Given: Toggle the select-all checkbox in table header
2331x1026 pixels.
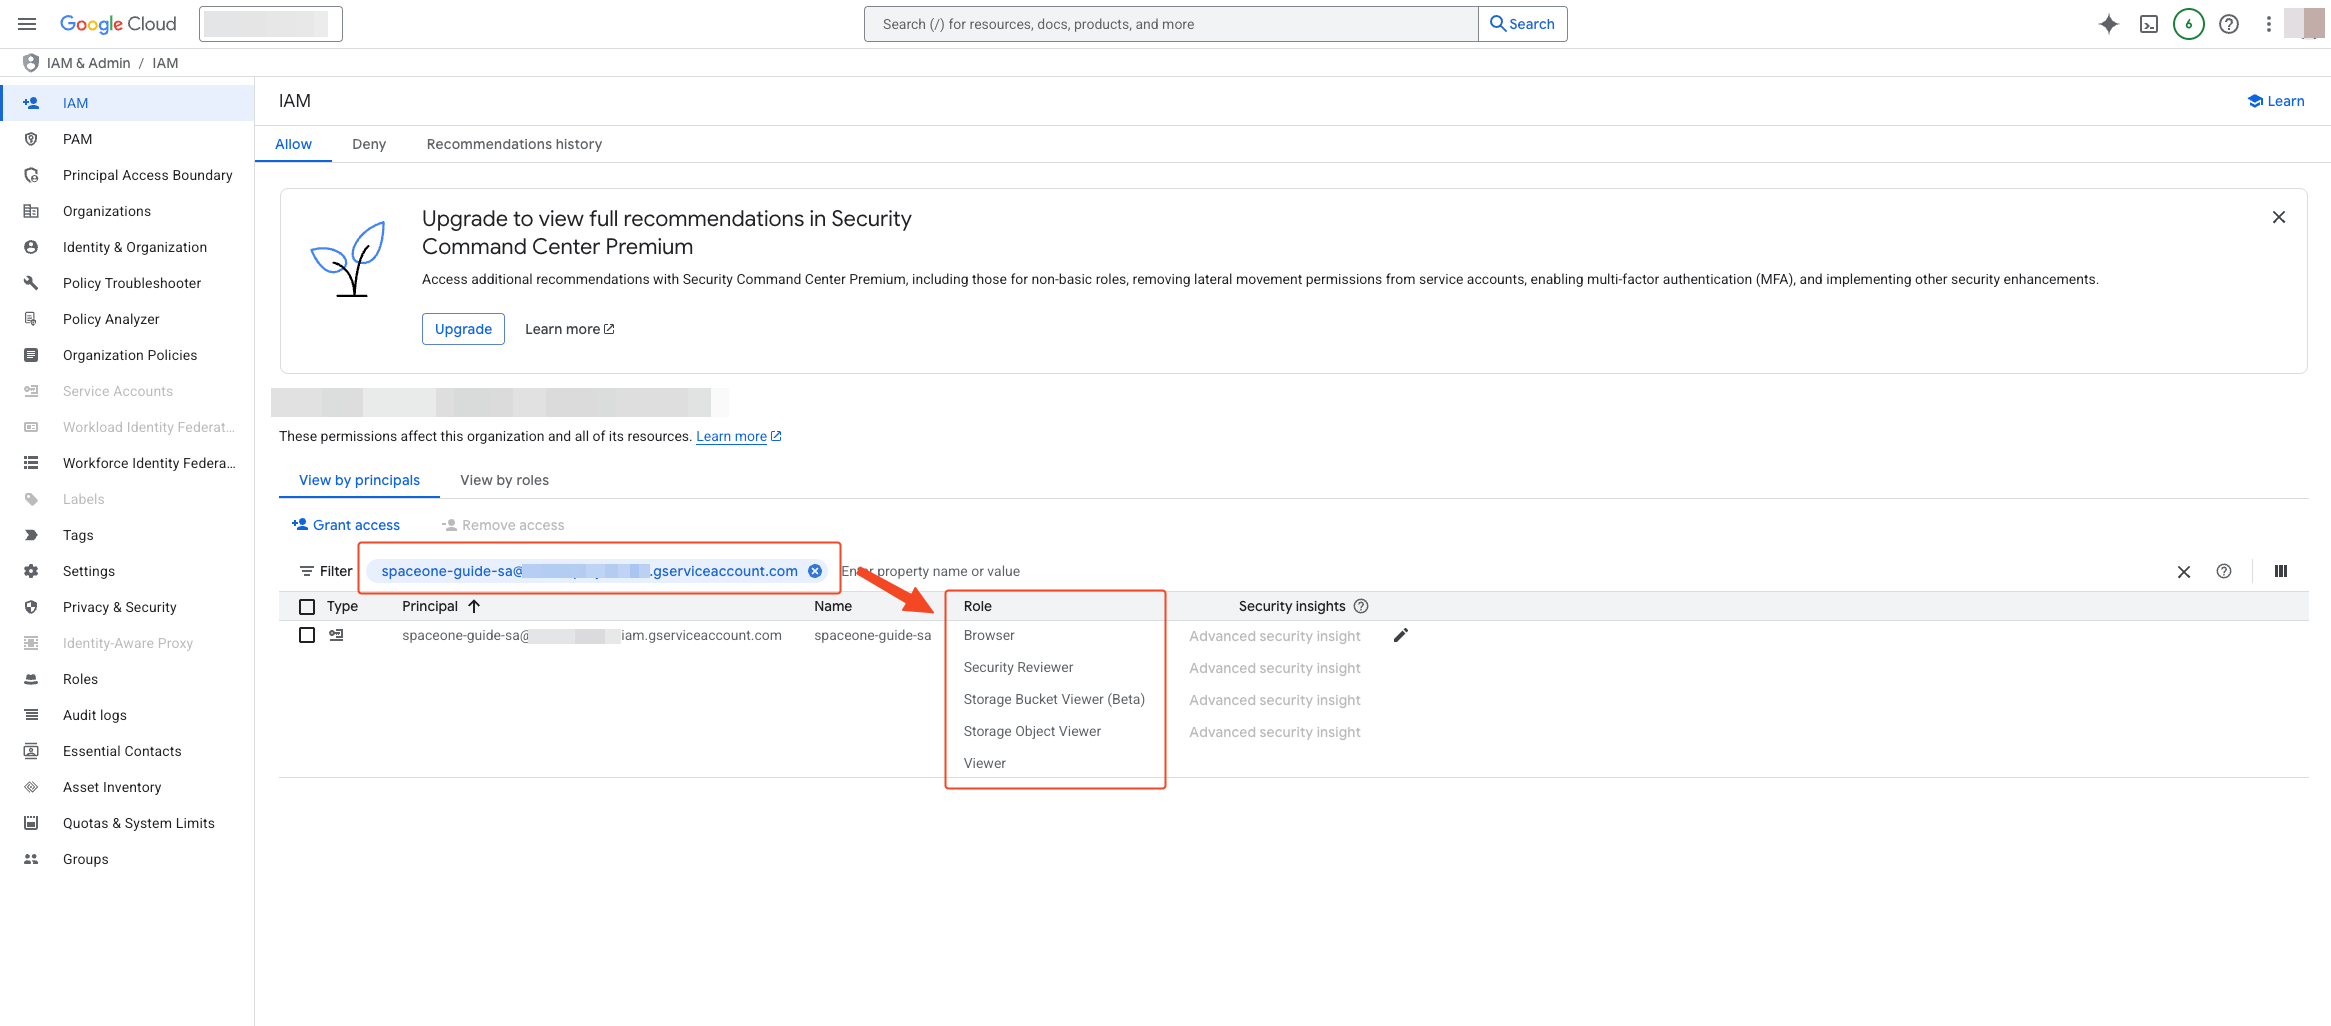Looking at the screenshot, I should [x=307, y=606].
